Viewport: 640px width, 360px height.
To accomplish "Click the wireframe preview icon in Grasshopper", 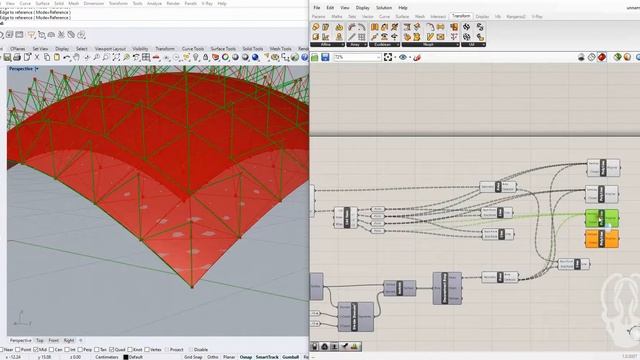I will coord(591,57).
